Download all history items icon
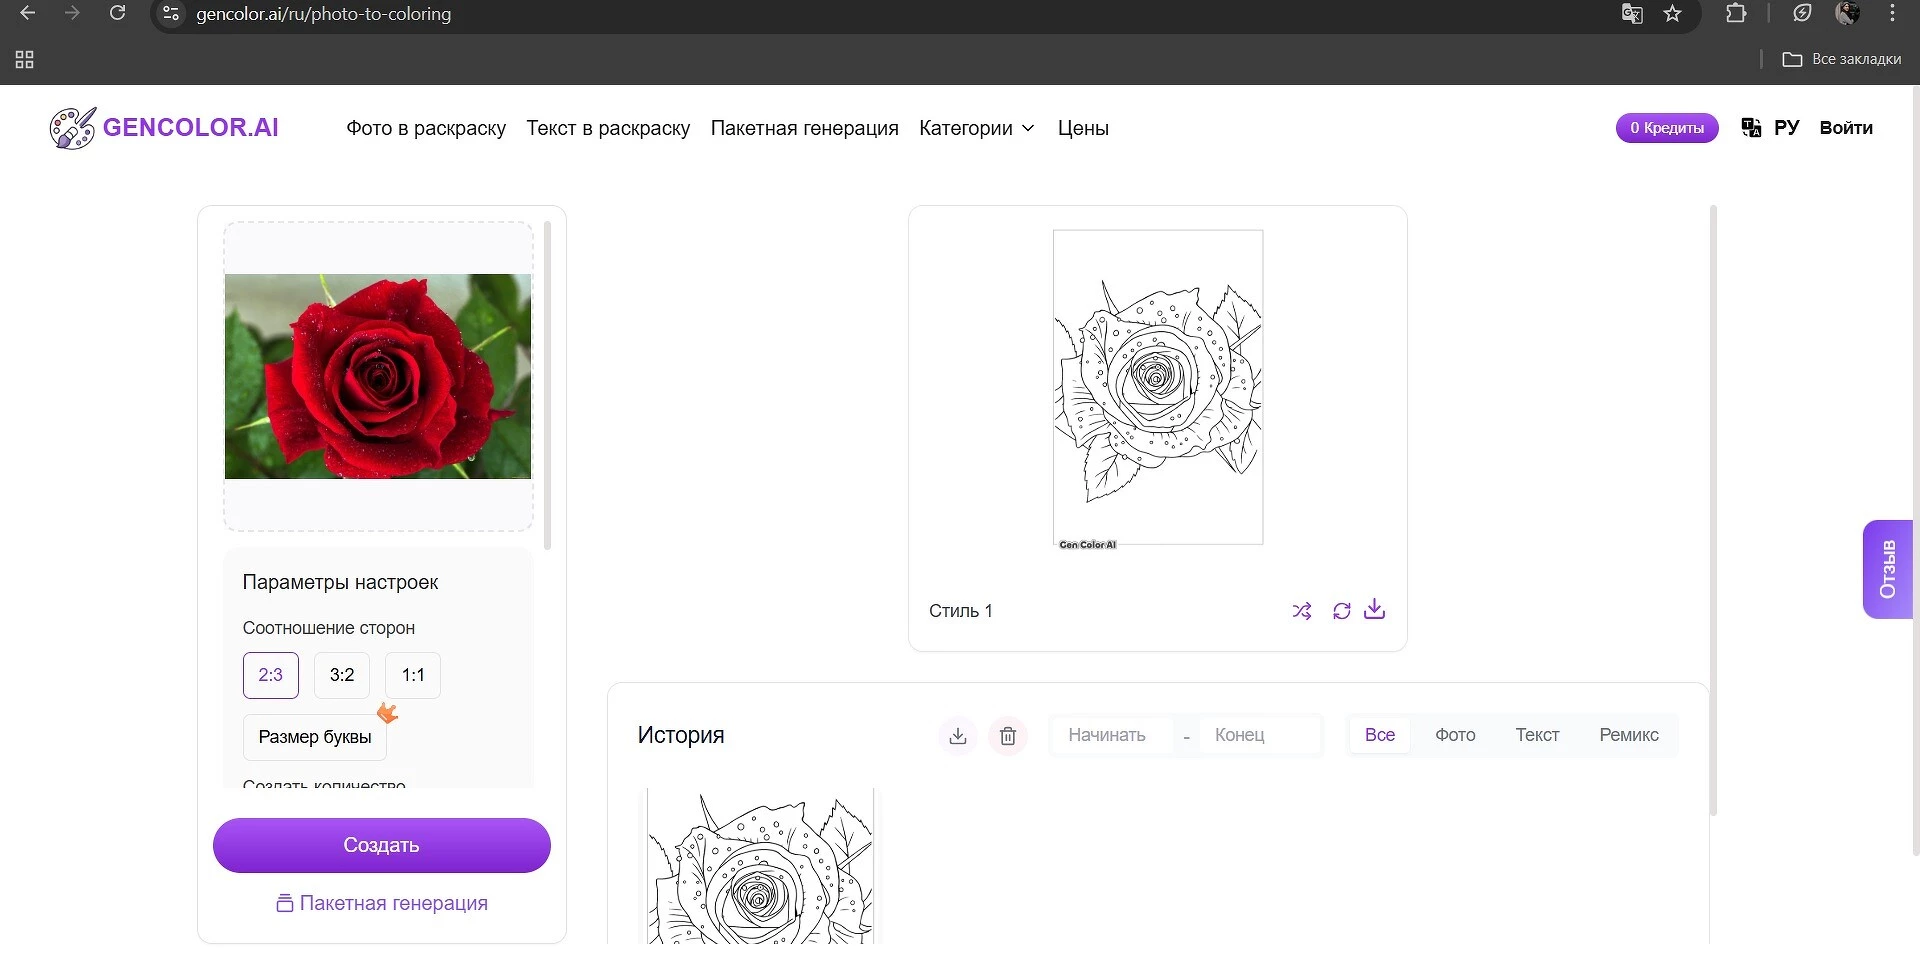Screen dimensions: 1920x954 click(957, 736)
